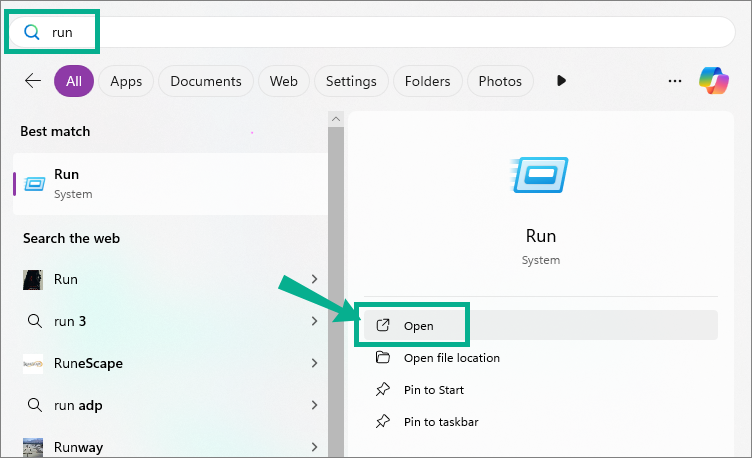The image size is (752, 458).
Task: Click the results scrollbar up arrow
Action: (336, 119)
